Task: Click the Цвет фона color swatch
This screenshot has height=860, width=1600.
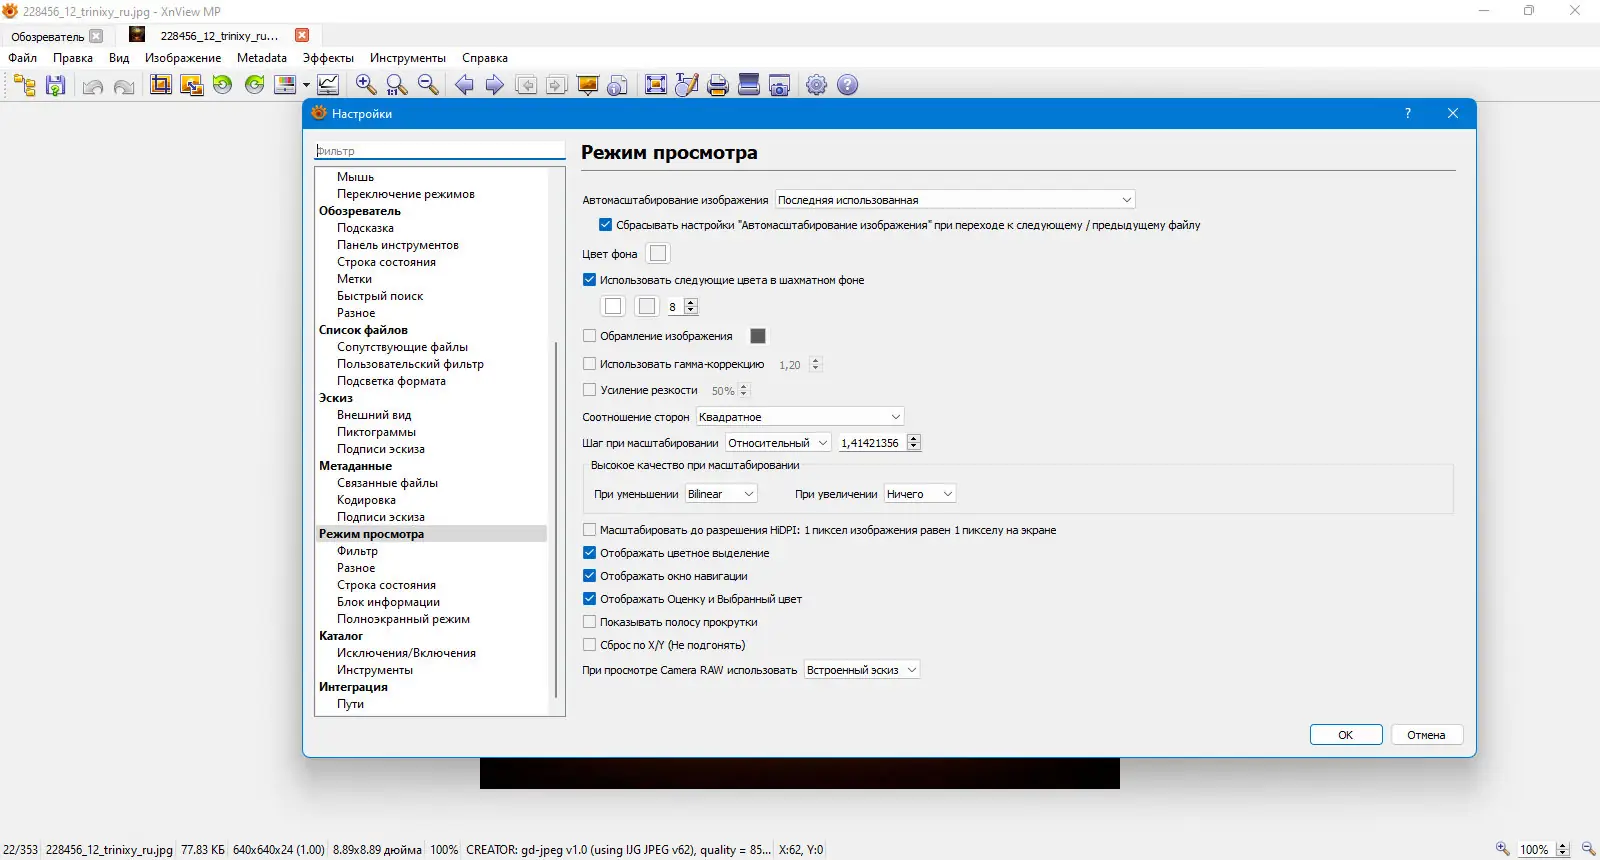Action: tap(658, 254)
